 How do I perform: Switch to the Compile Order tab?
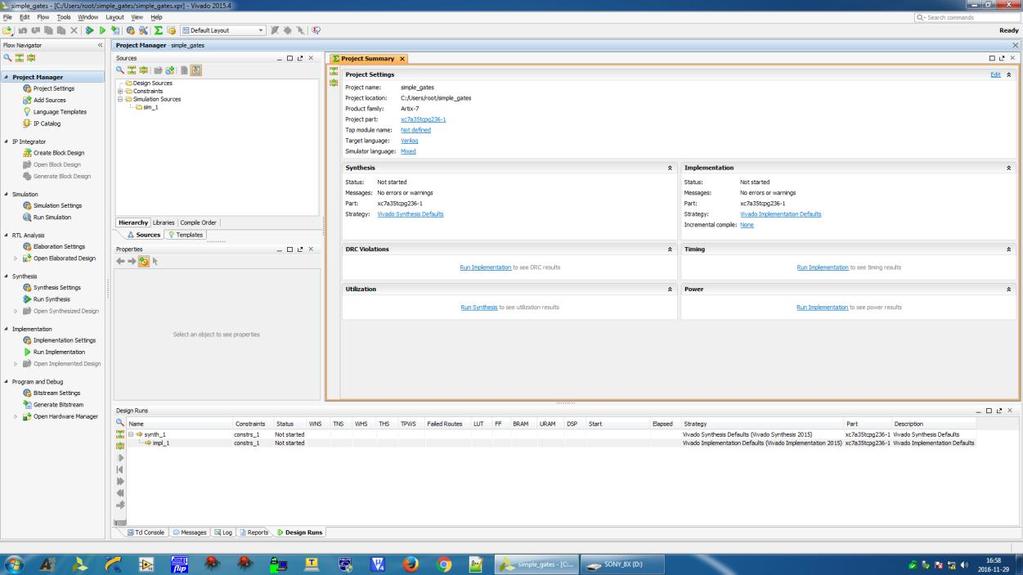[198, 223]
